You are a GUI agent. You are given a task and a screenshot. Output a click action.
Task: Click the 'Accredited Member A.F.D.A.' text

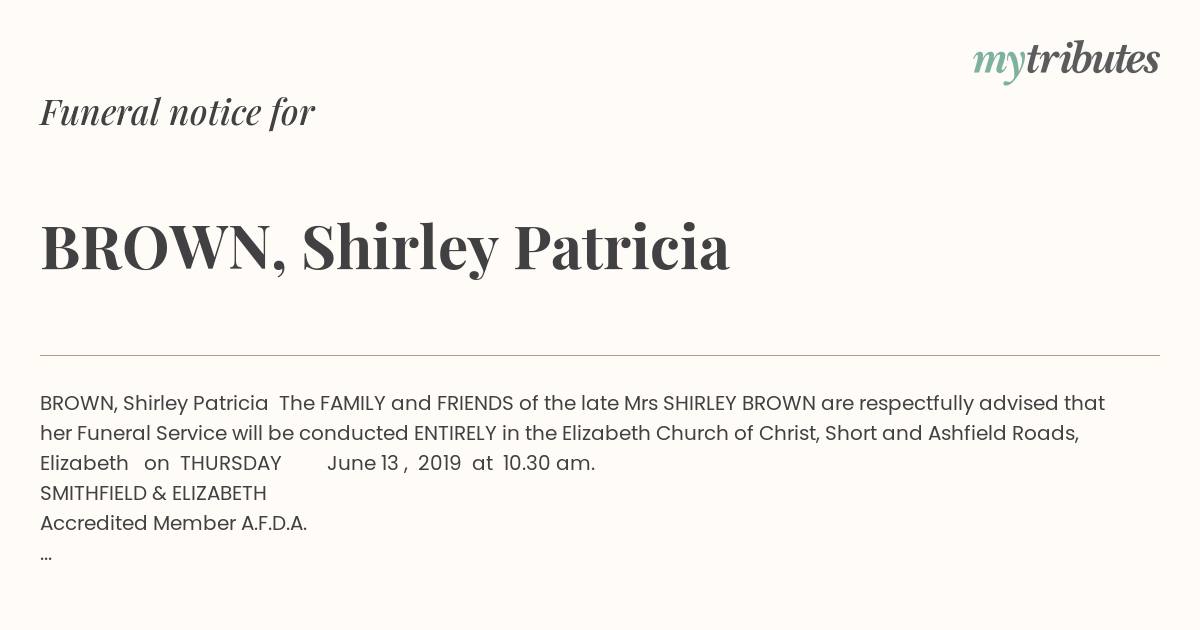[173, 523]
